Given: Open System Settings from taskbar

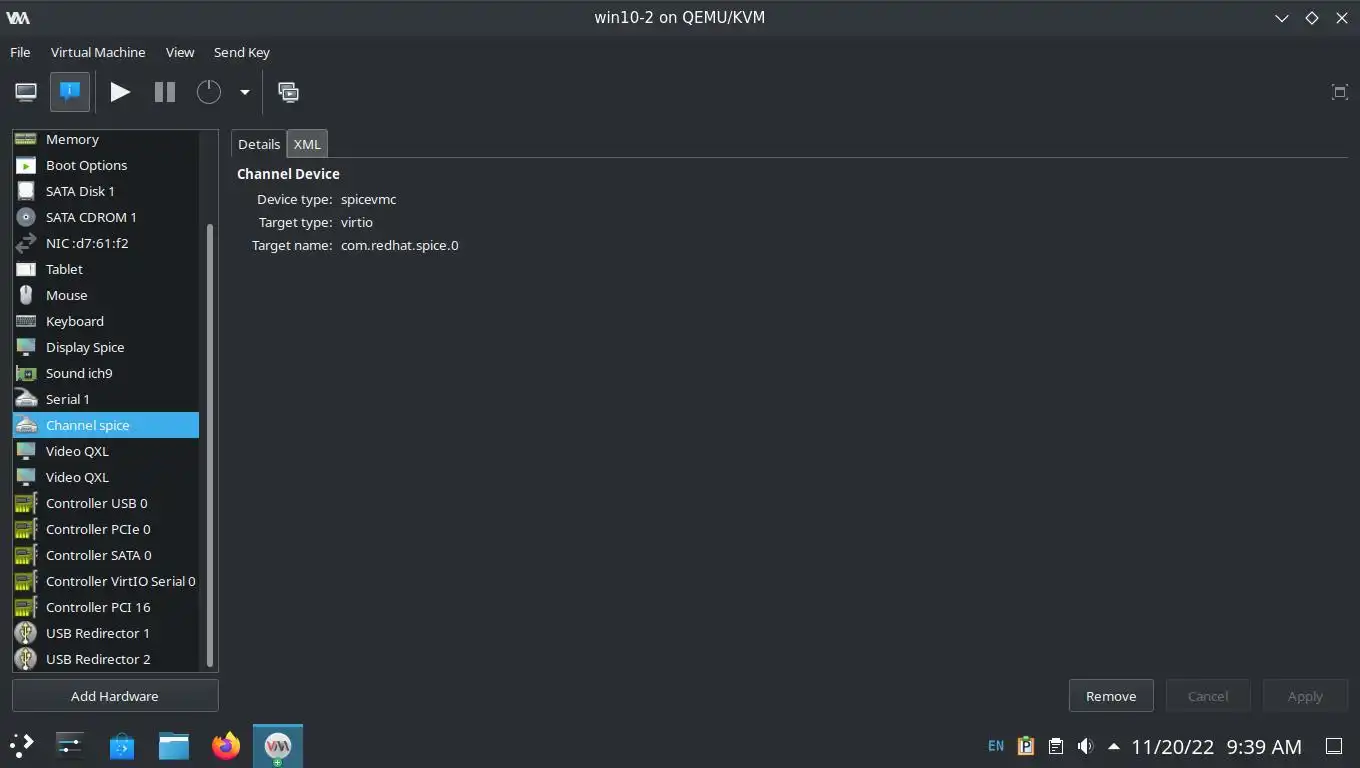Looking at the screenshot, I should point(70,745).
